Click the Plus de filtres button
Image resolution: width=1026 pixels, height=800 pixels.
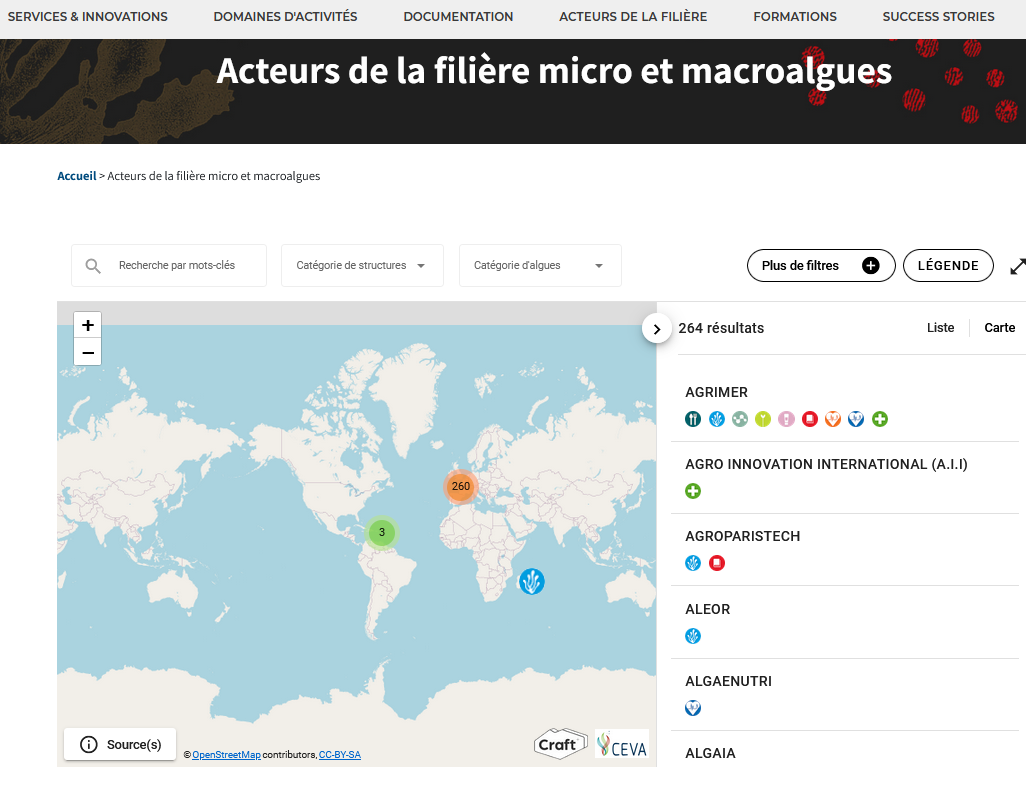[821, 266]
